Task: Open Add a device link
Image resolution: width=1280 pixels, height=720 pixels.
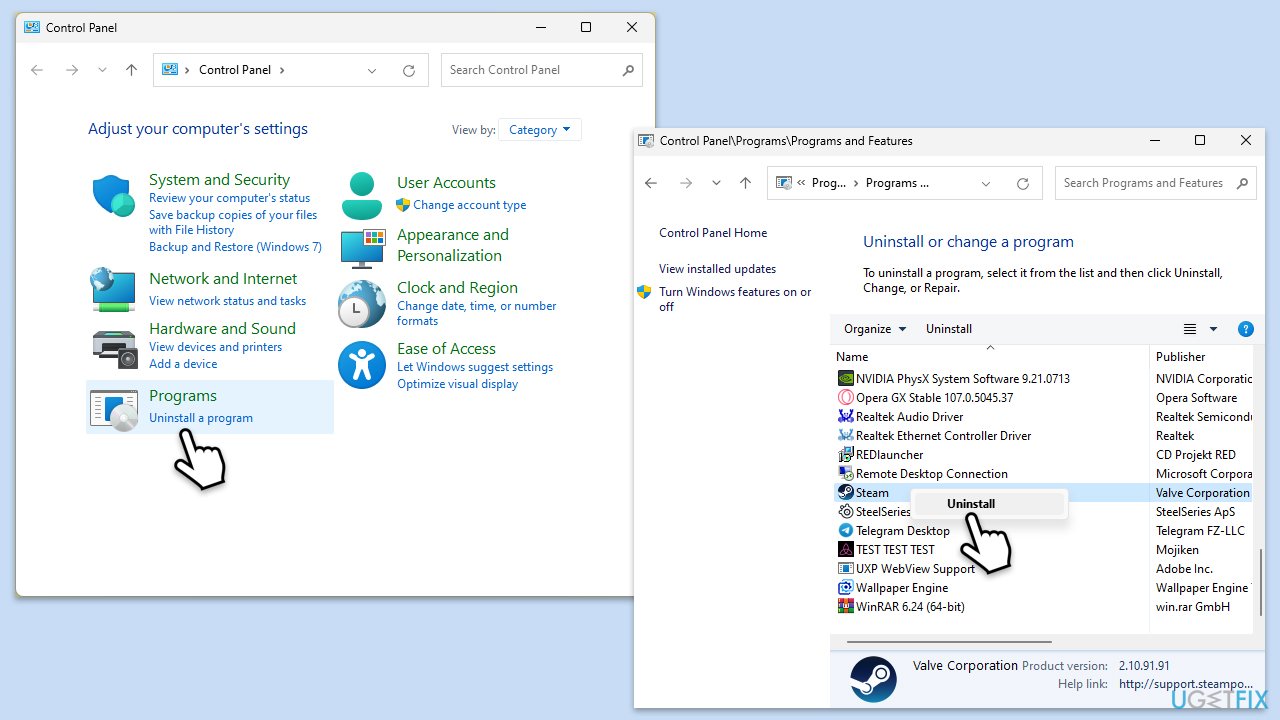Action: (183, 364)
